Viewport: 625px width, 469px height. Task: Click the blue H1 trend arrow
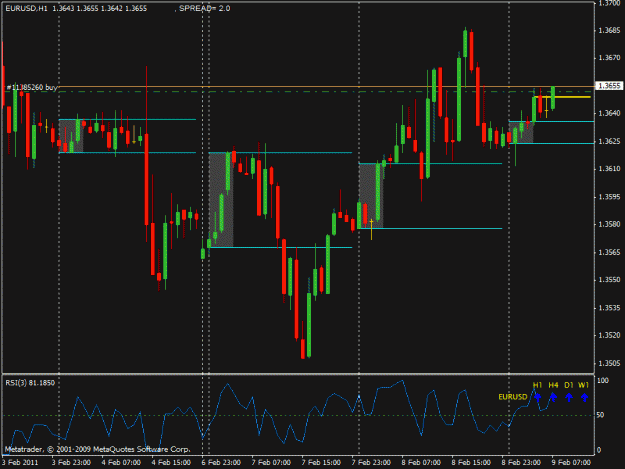pos(538,397)
